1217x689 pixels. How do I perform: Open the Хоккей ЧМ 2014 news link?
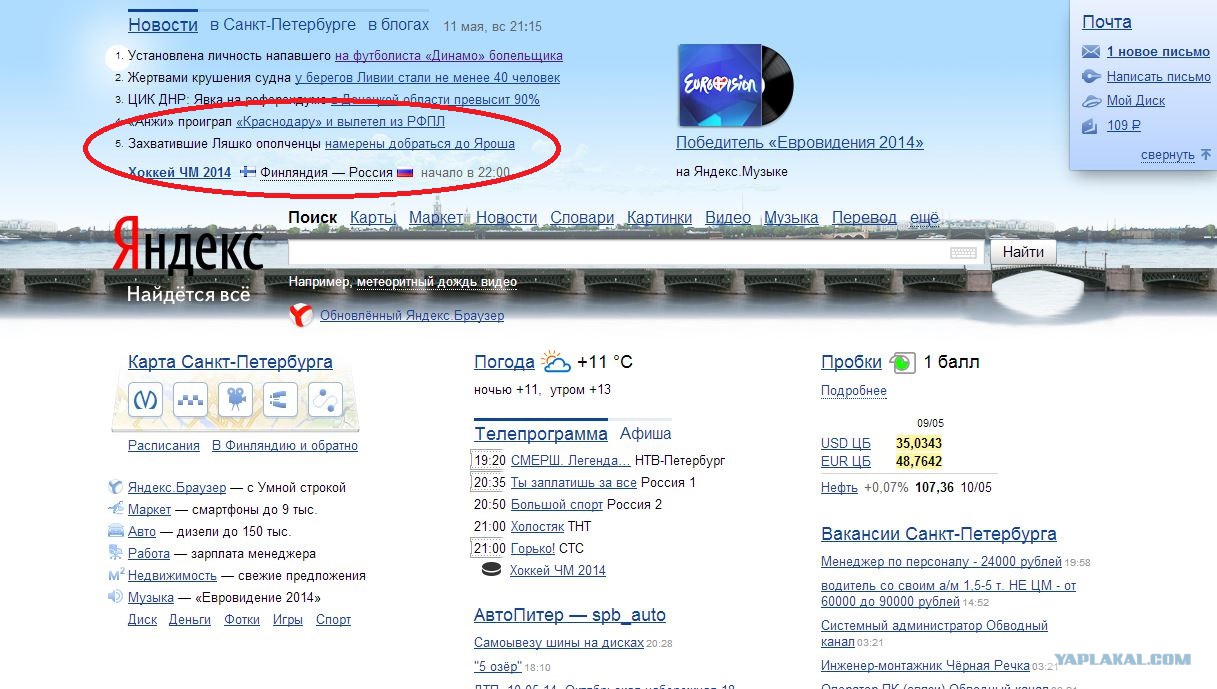coord(180,172)
